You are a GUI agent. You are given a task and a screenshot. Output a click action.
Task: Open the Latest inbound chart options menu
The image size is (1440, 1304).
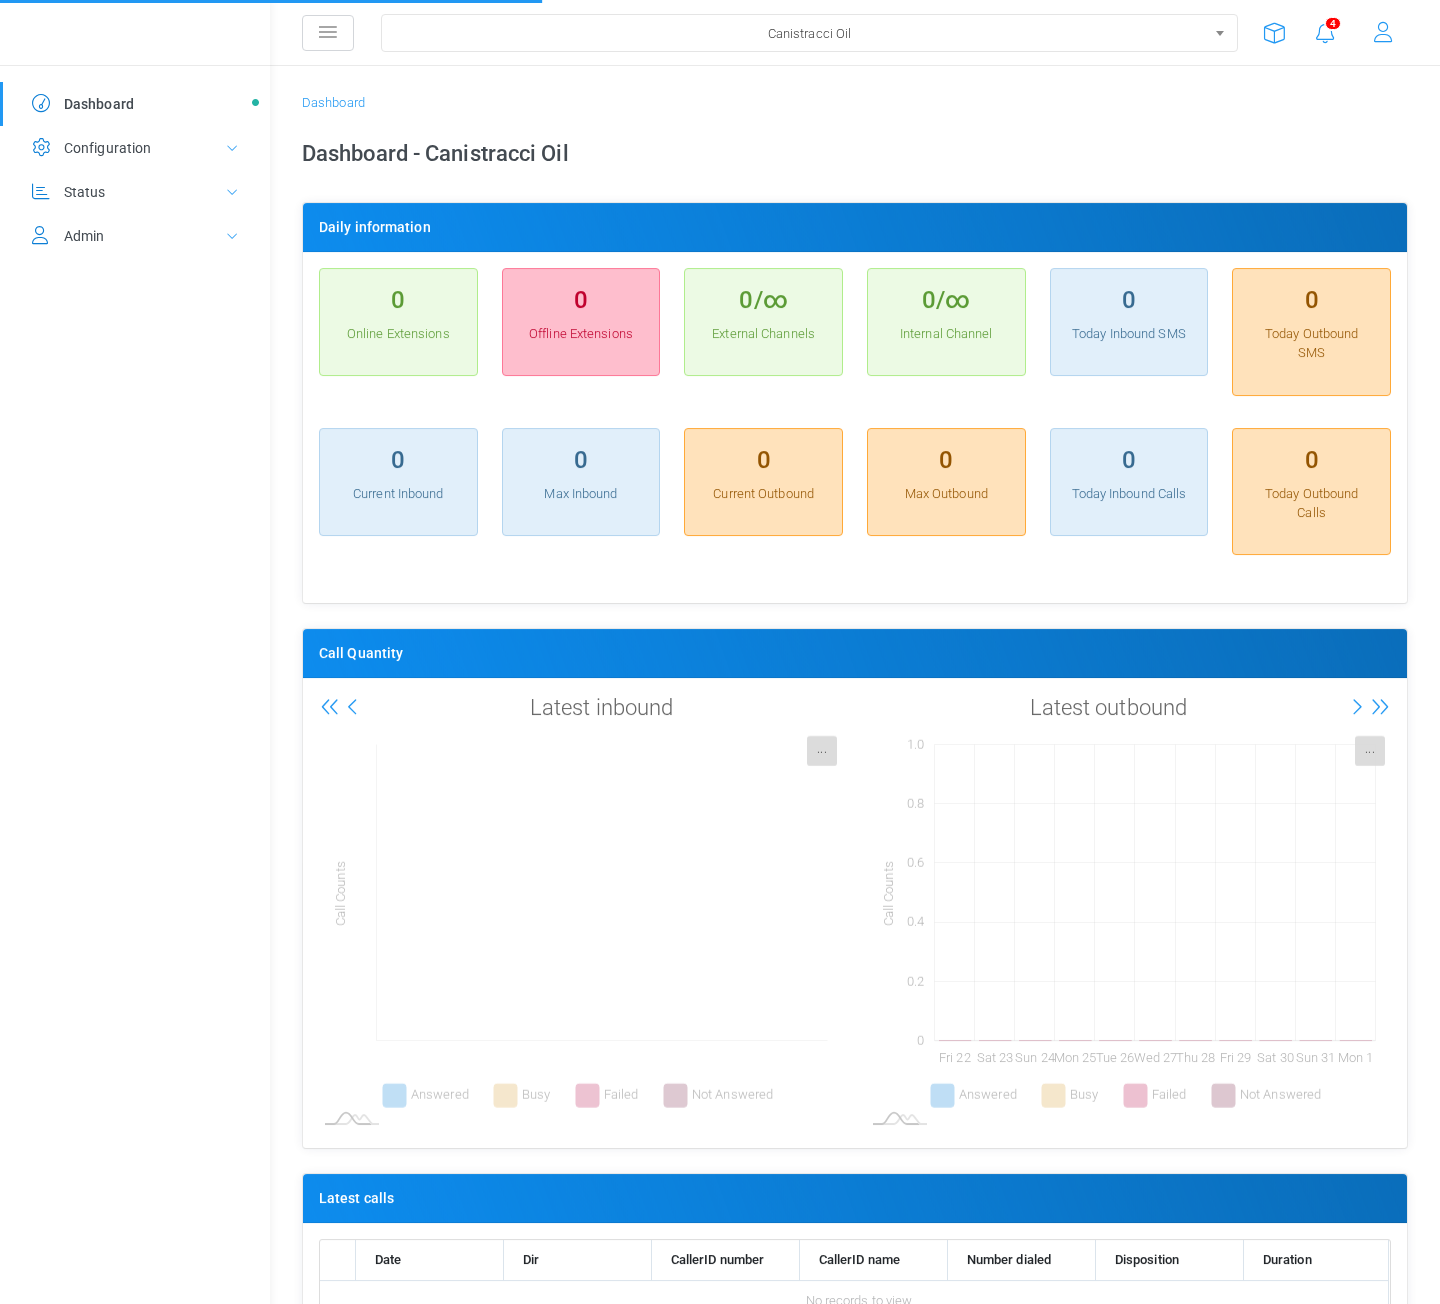(x=822, y=751)
